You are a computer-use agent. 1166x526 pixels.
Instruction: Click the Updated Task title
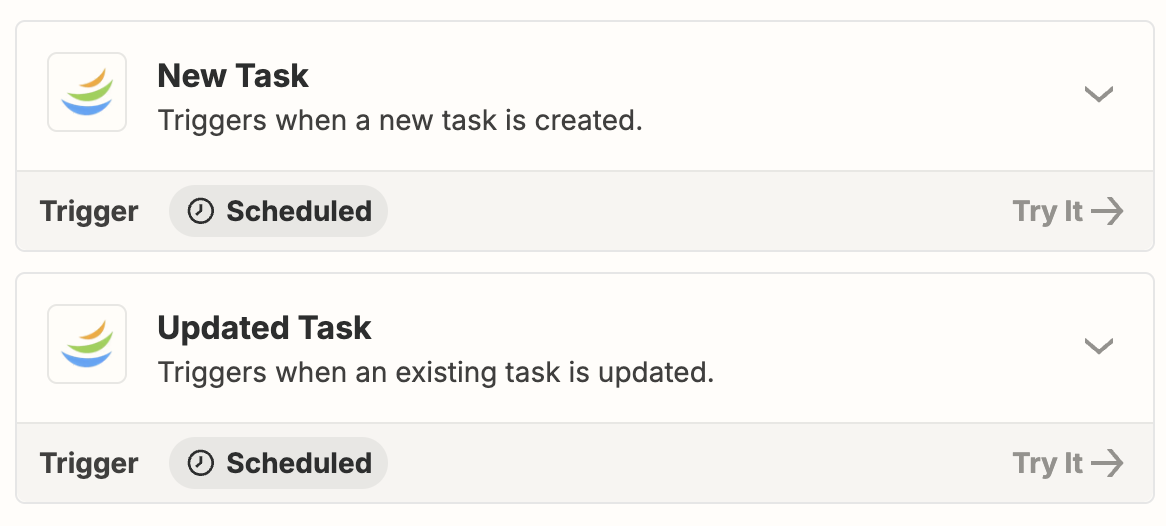click(264, 328)
